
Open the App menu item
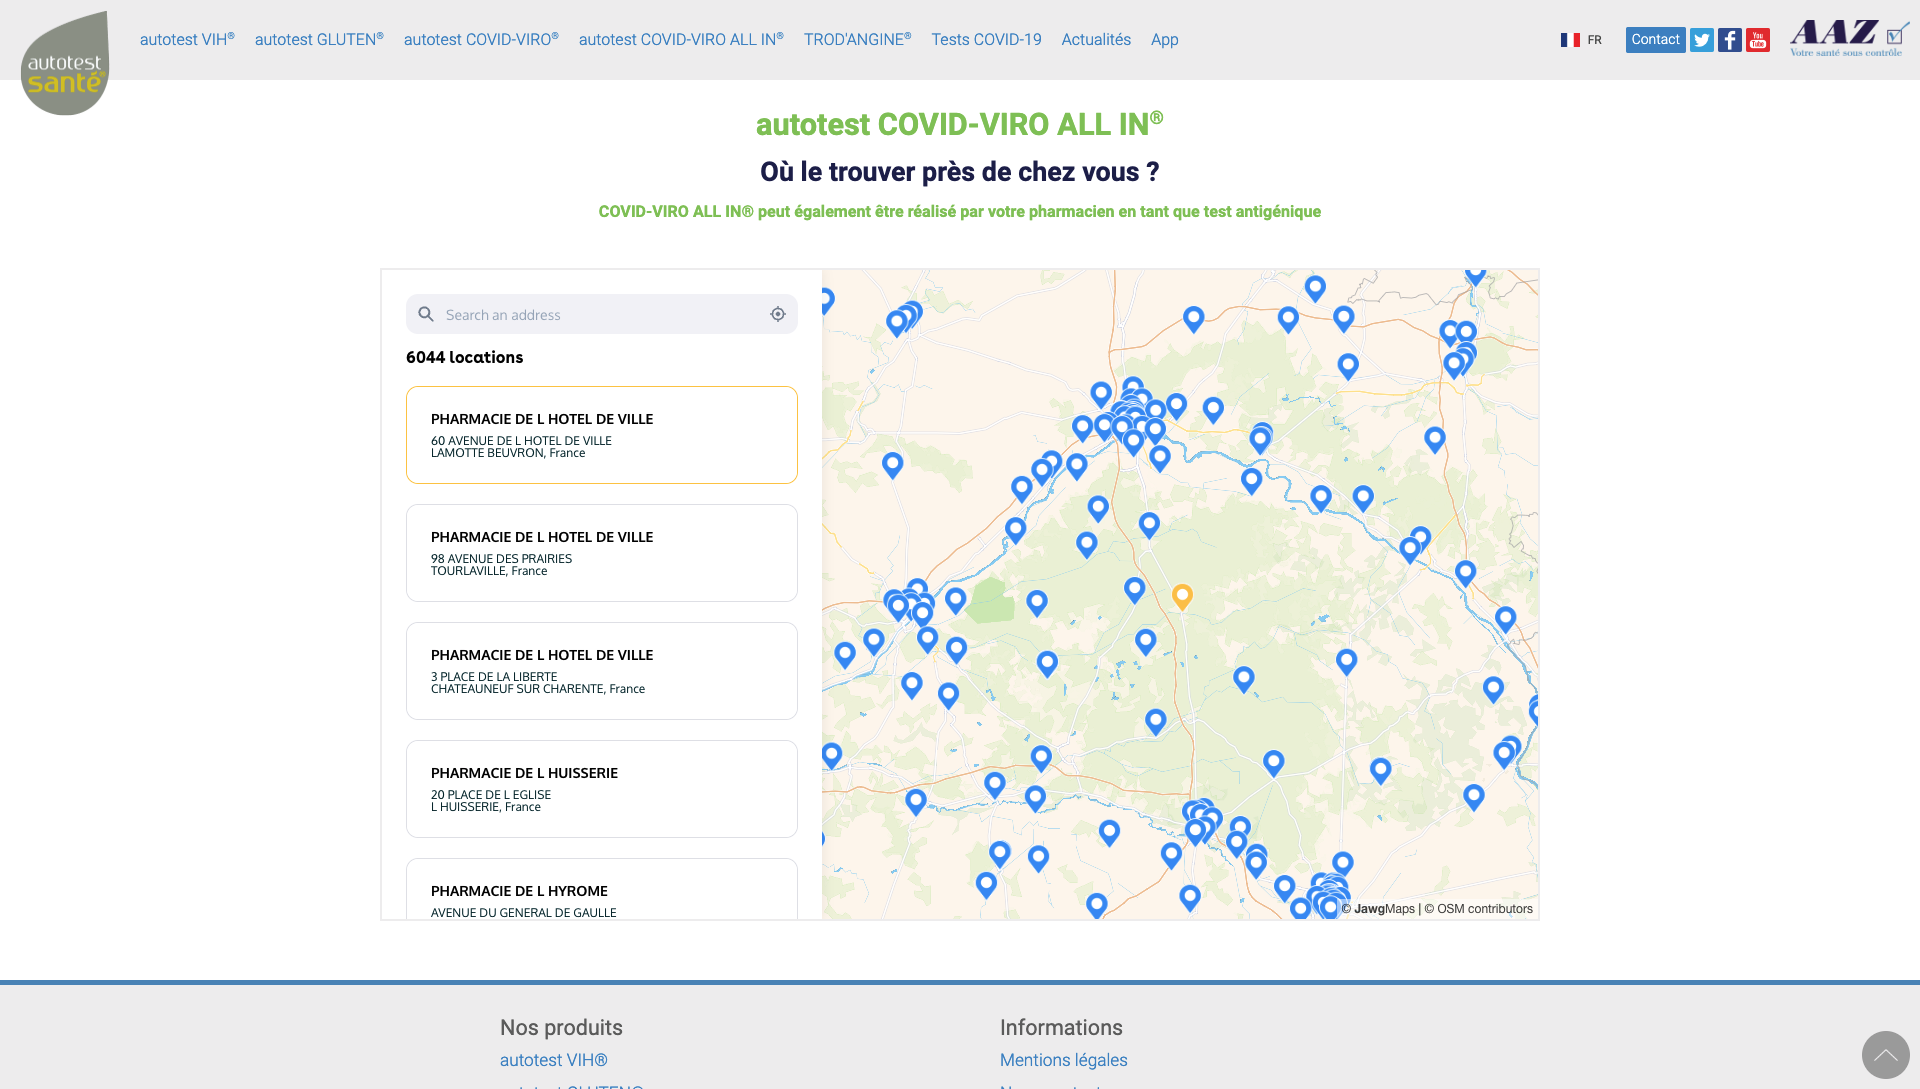(1164, 40)
